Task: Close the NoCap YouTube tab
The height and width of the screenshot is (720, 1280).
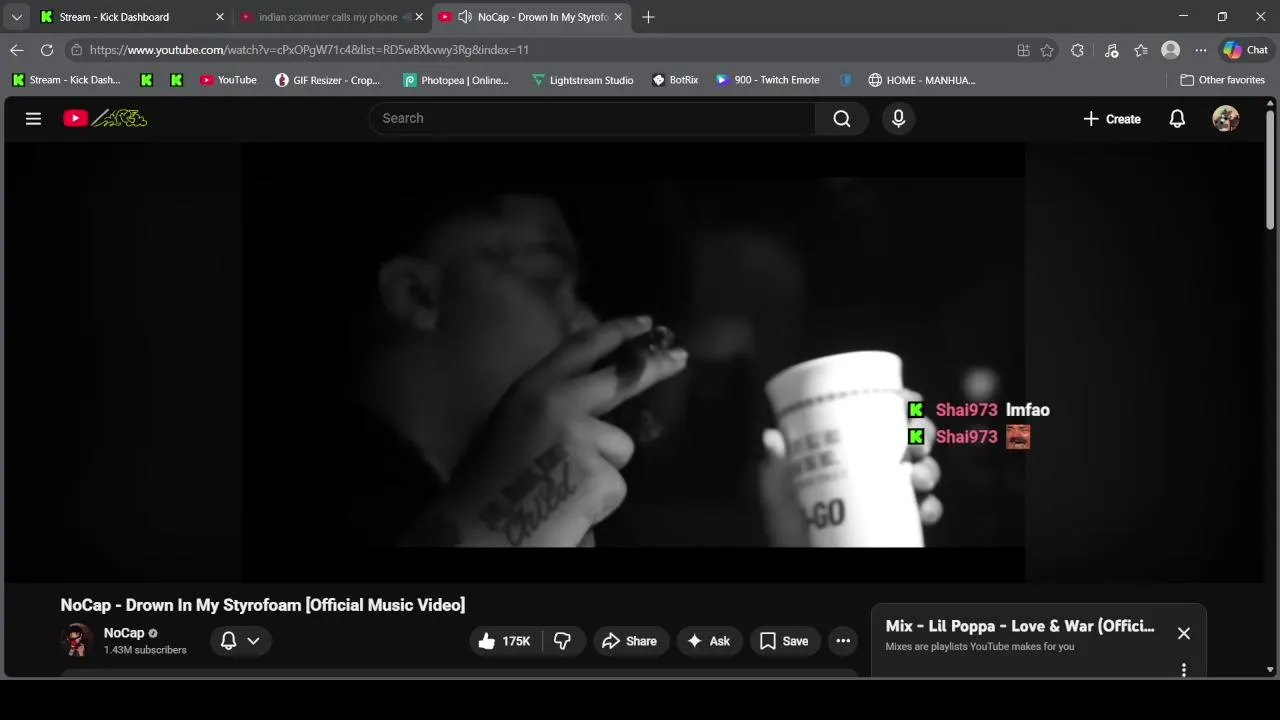Action: (618, 17)
